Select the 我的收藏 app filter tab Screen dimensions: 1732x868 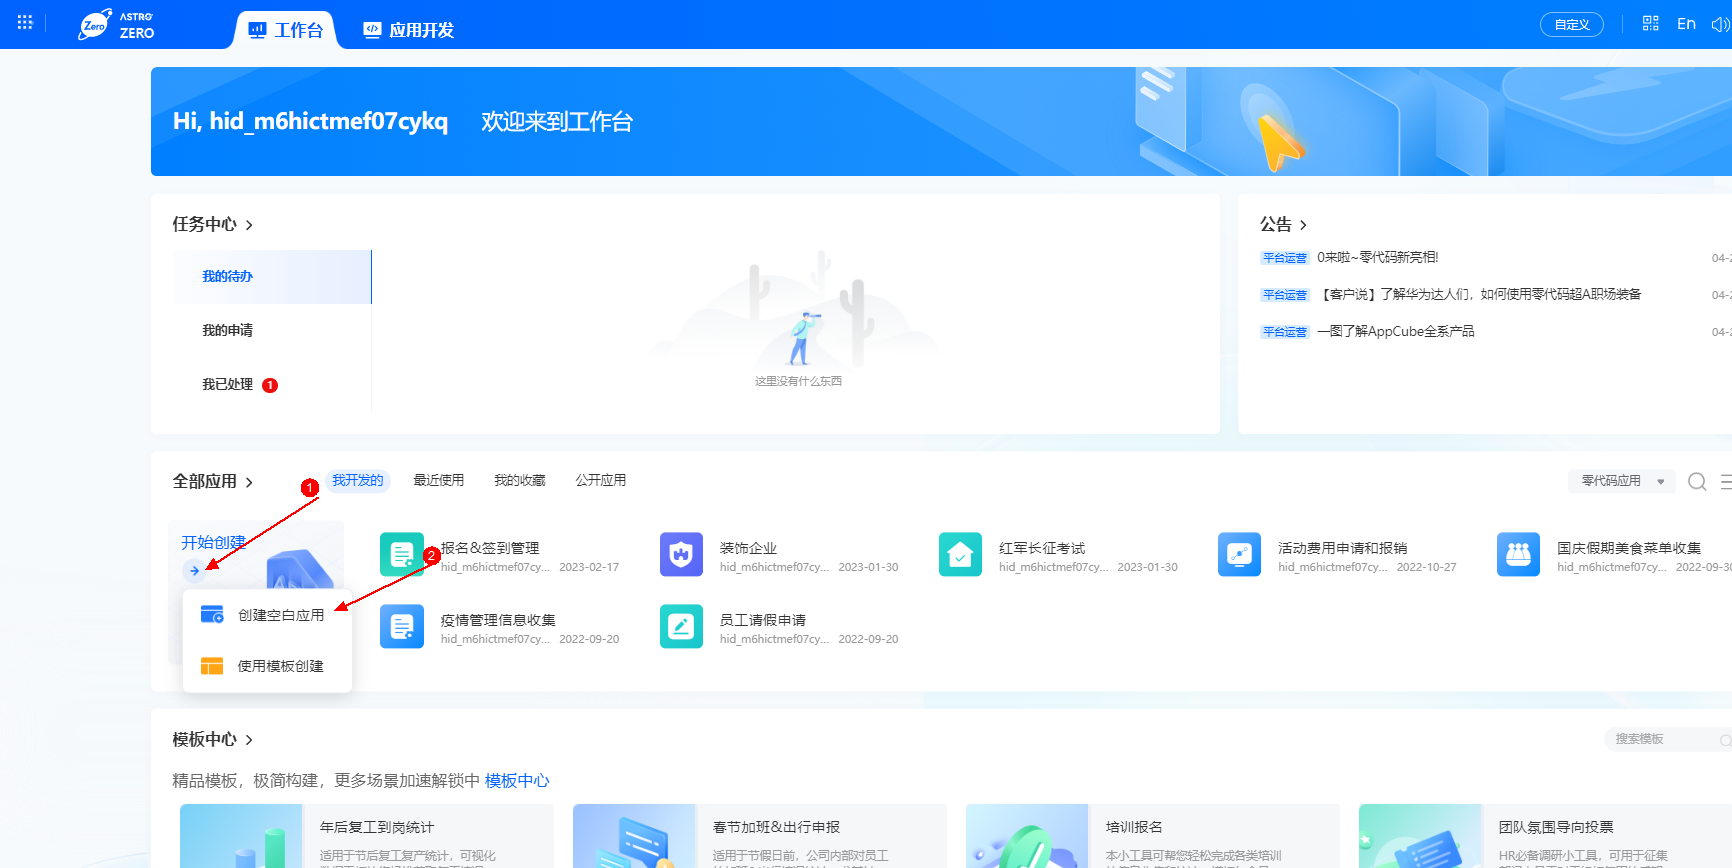[x=519, y=480]
